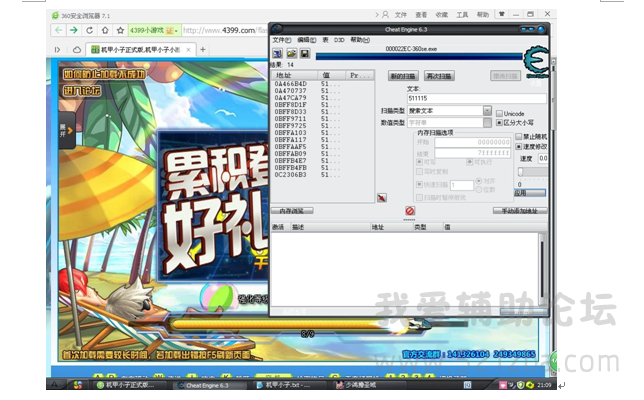Viewport: 644px width, 400px height.
Task: Toggle the 可执行 executable checkbox
Action: click(x=469, y=162)
